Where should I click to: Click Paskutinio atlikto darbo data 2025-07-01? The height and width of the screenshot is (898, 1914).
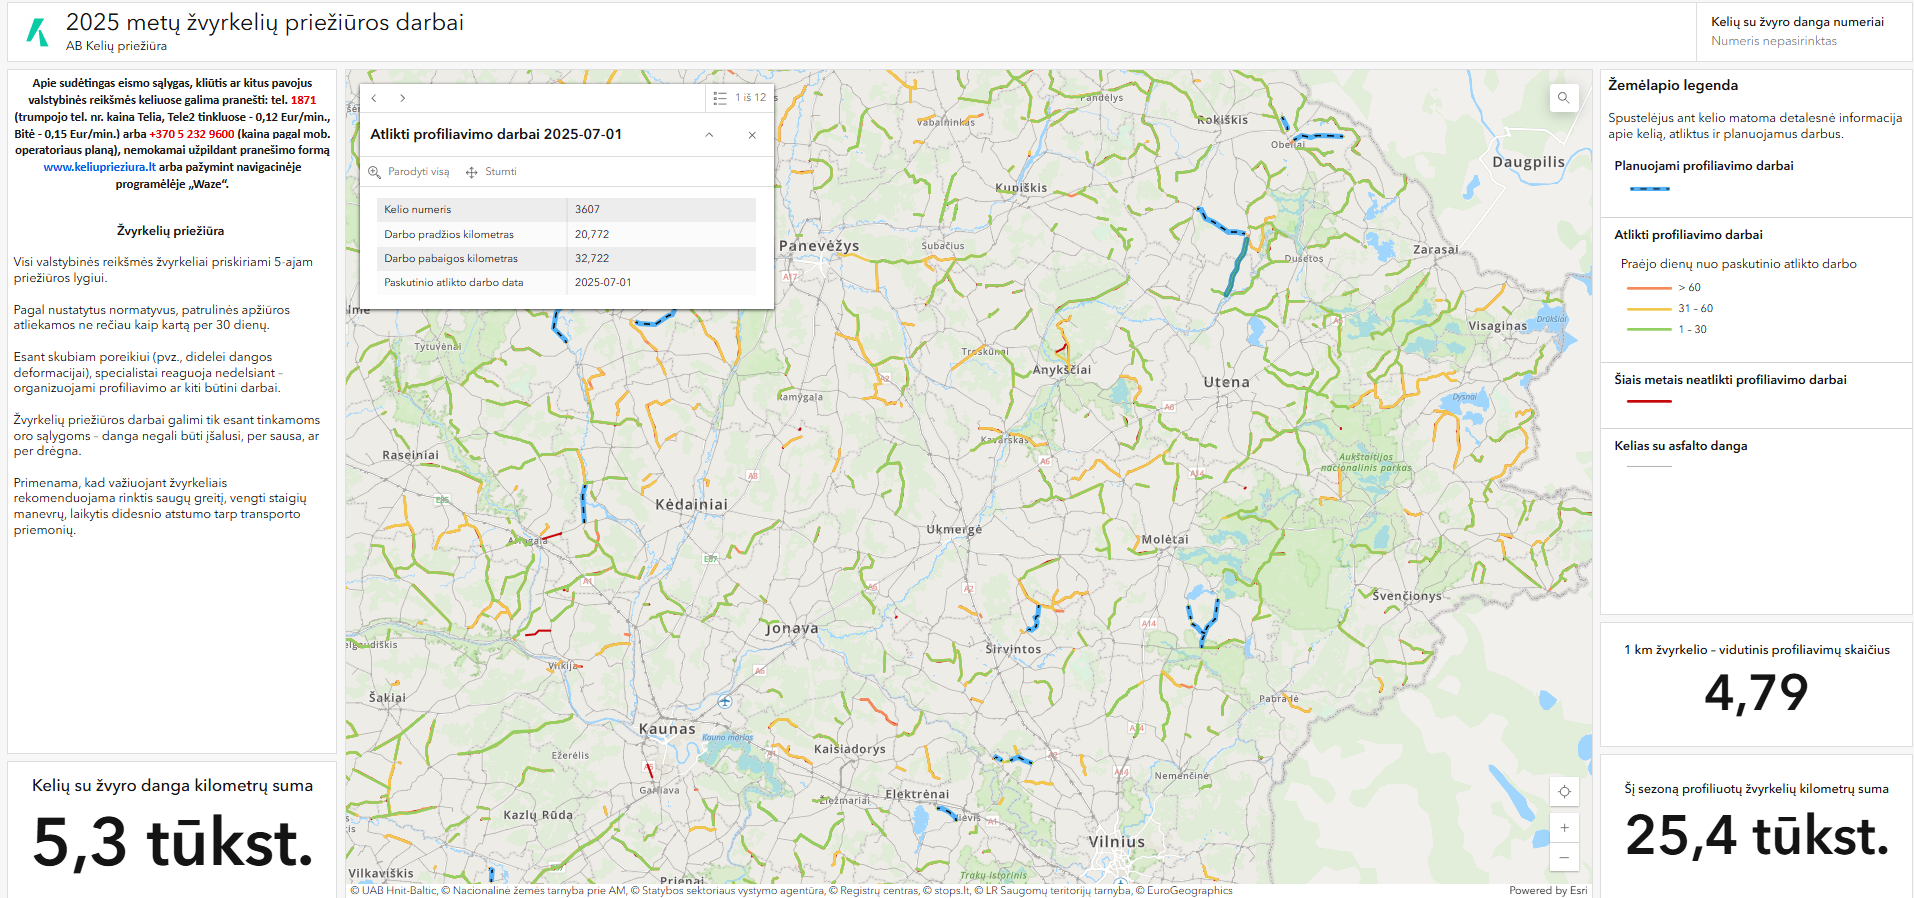pos(603,282)
